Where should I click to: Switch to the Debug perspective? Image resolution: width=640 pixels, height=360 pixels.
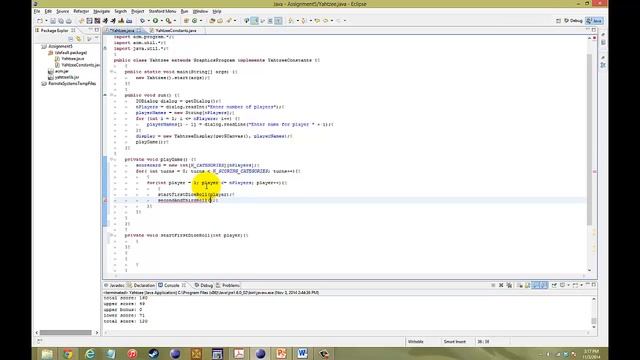pos(573,21)
